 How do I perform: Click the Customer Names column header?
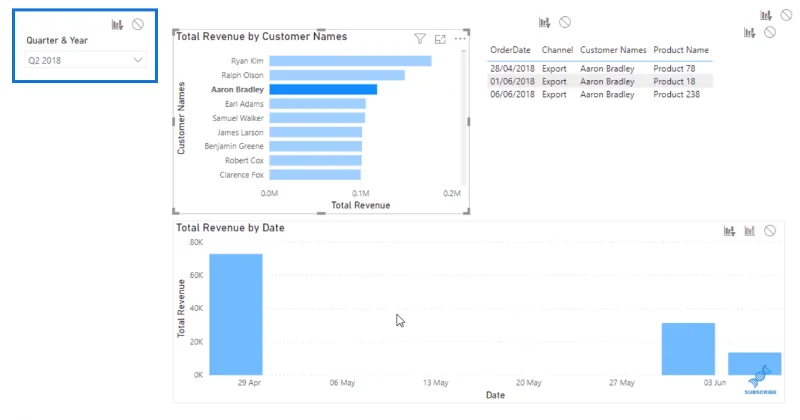click(x=613, y=50)
